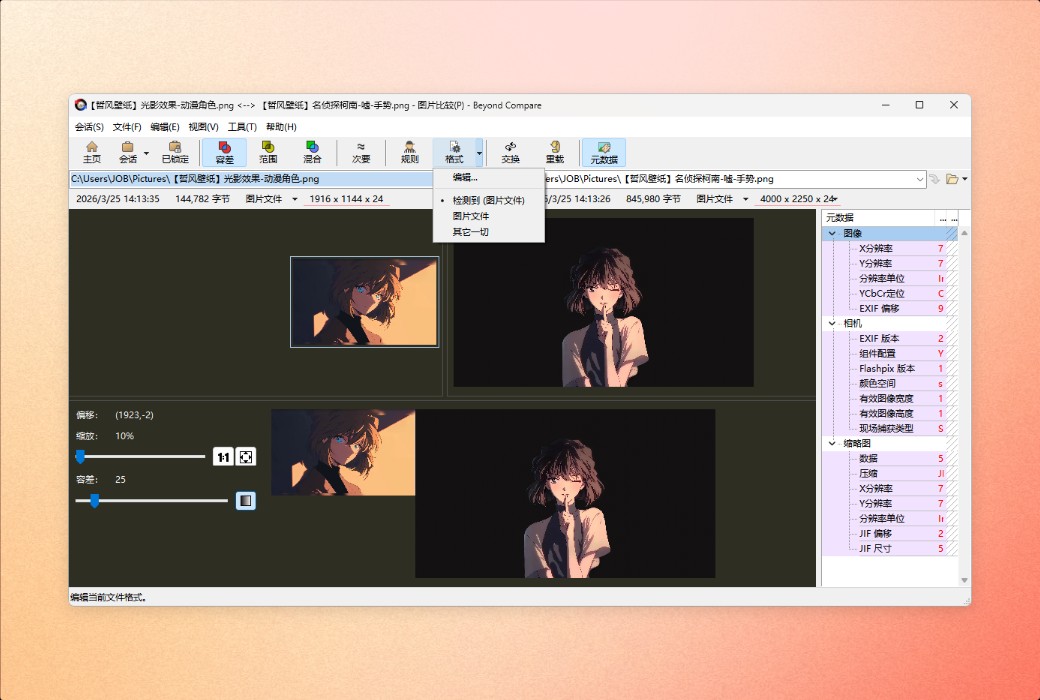Open the 编辑(E) menu
Viewport: 1040px width, 700px height.
point(164,127)
